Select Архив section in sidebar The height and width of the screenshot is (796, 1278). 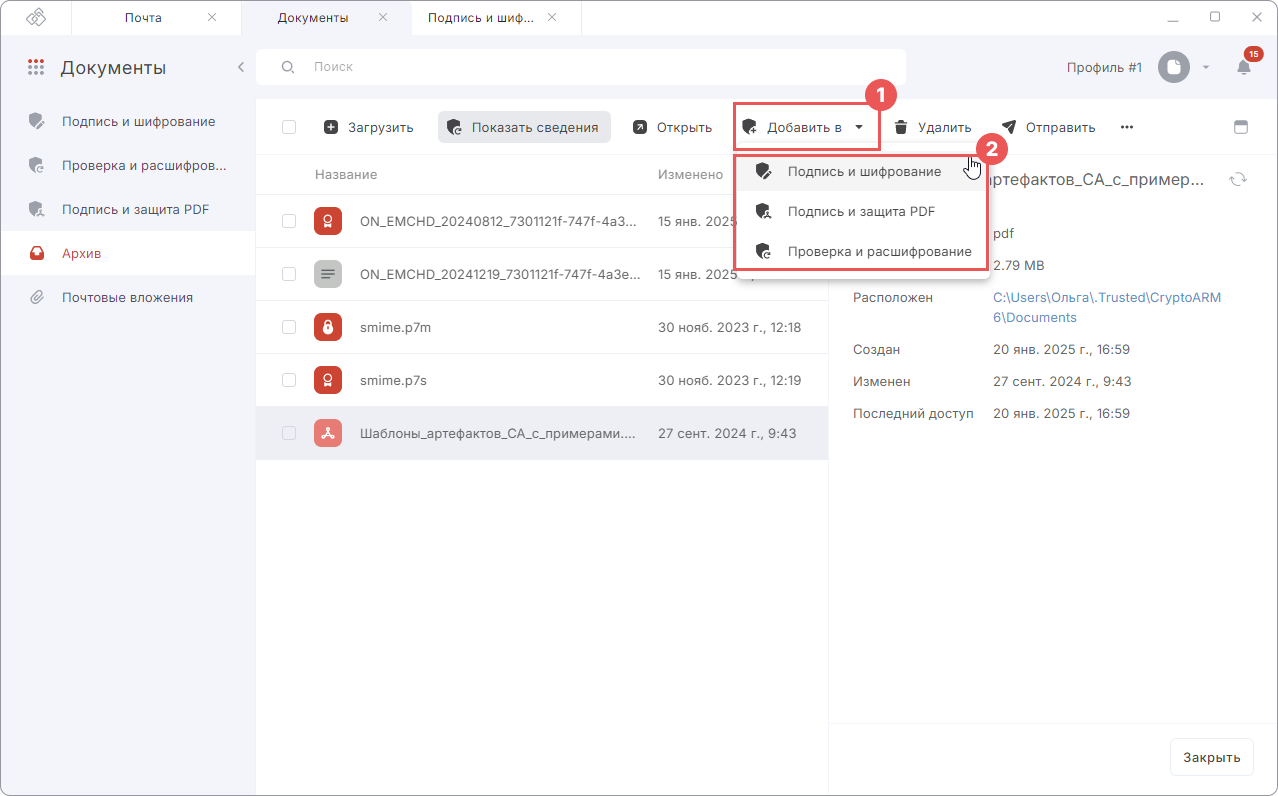click(x=128, y=253)
